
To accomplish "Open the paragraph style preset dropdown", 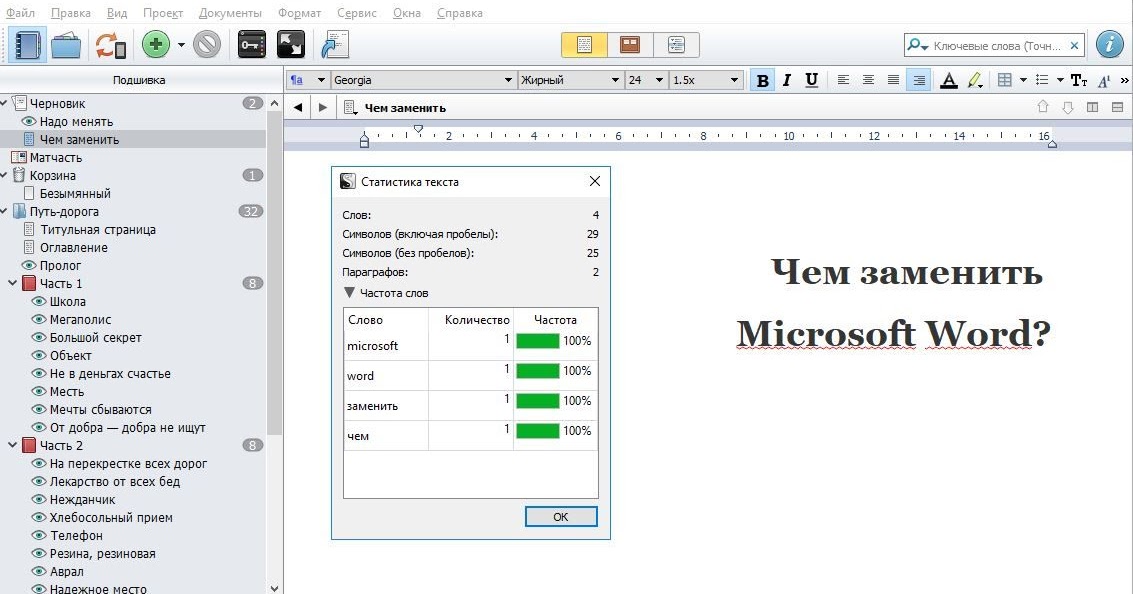I will click(x=307, y=80).
